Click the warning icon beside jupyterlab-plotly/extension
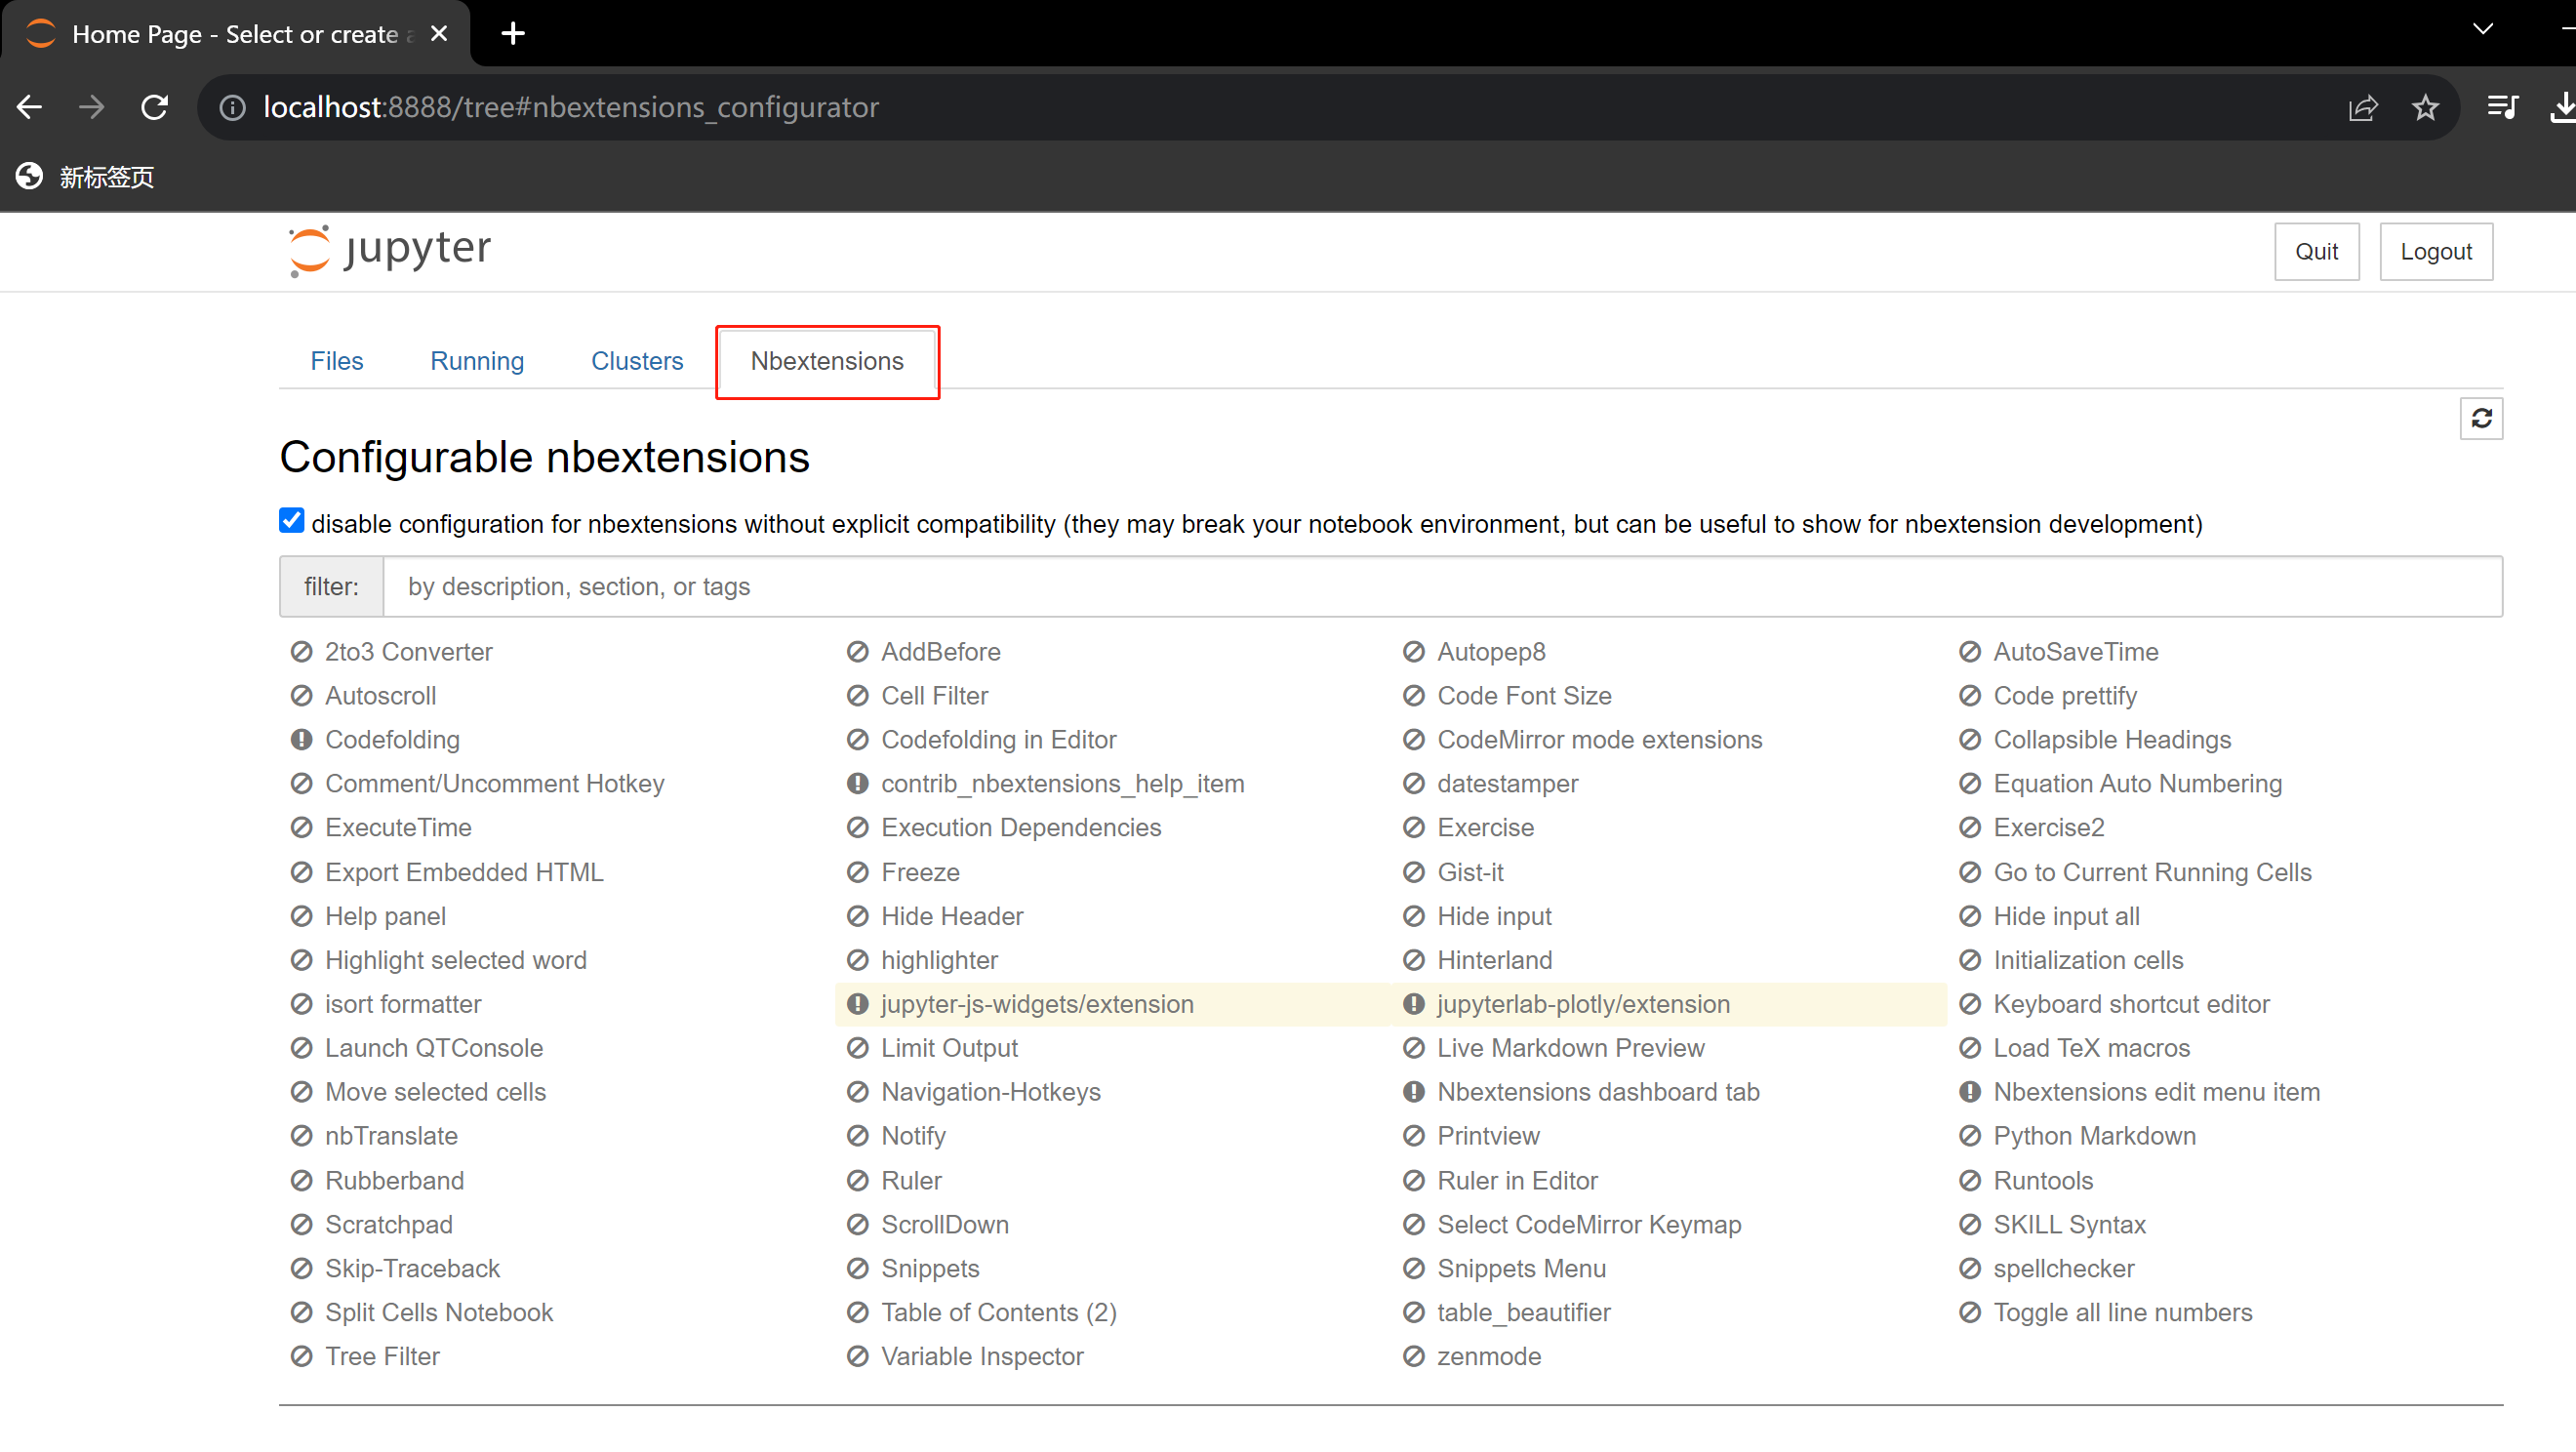Screen dimensions: 2576x1452 coord(1413,1004)
